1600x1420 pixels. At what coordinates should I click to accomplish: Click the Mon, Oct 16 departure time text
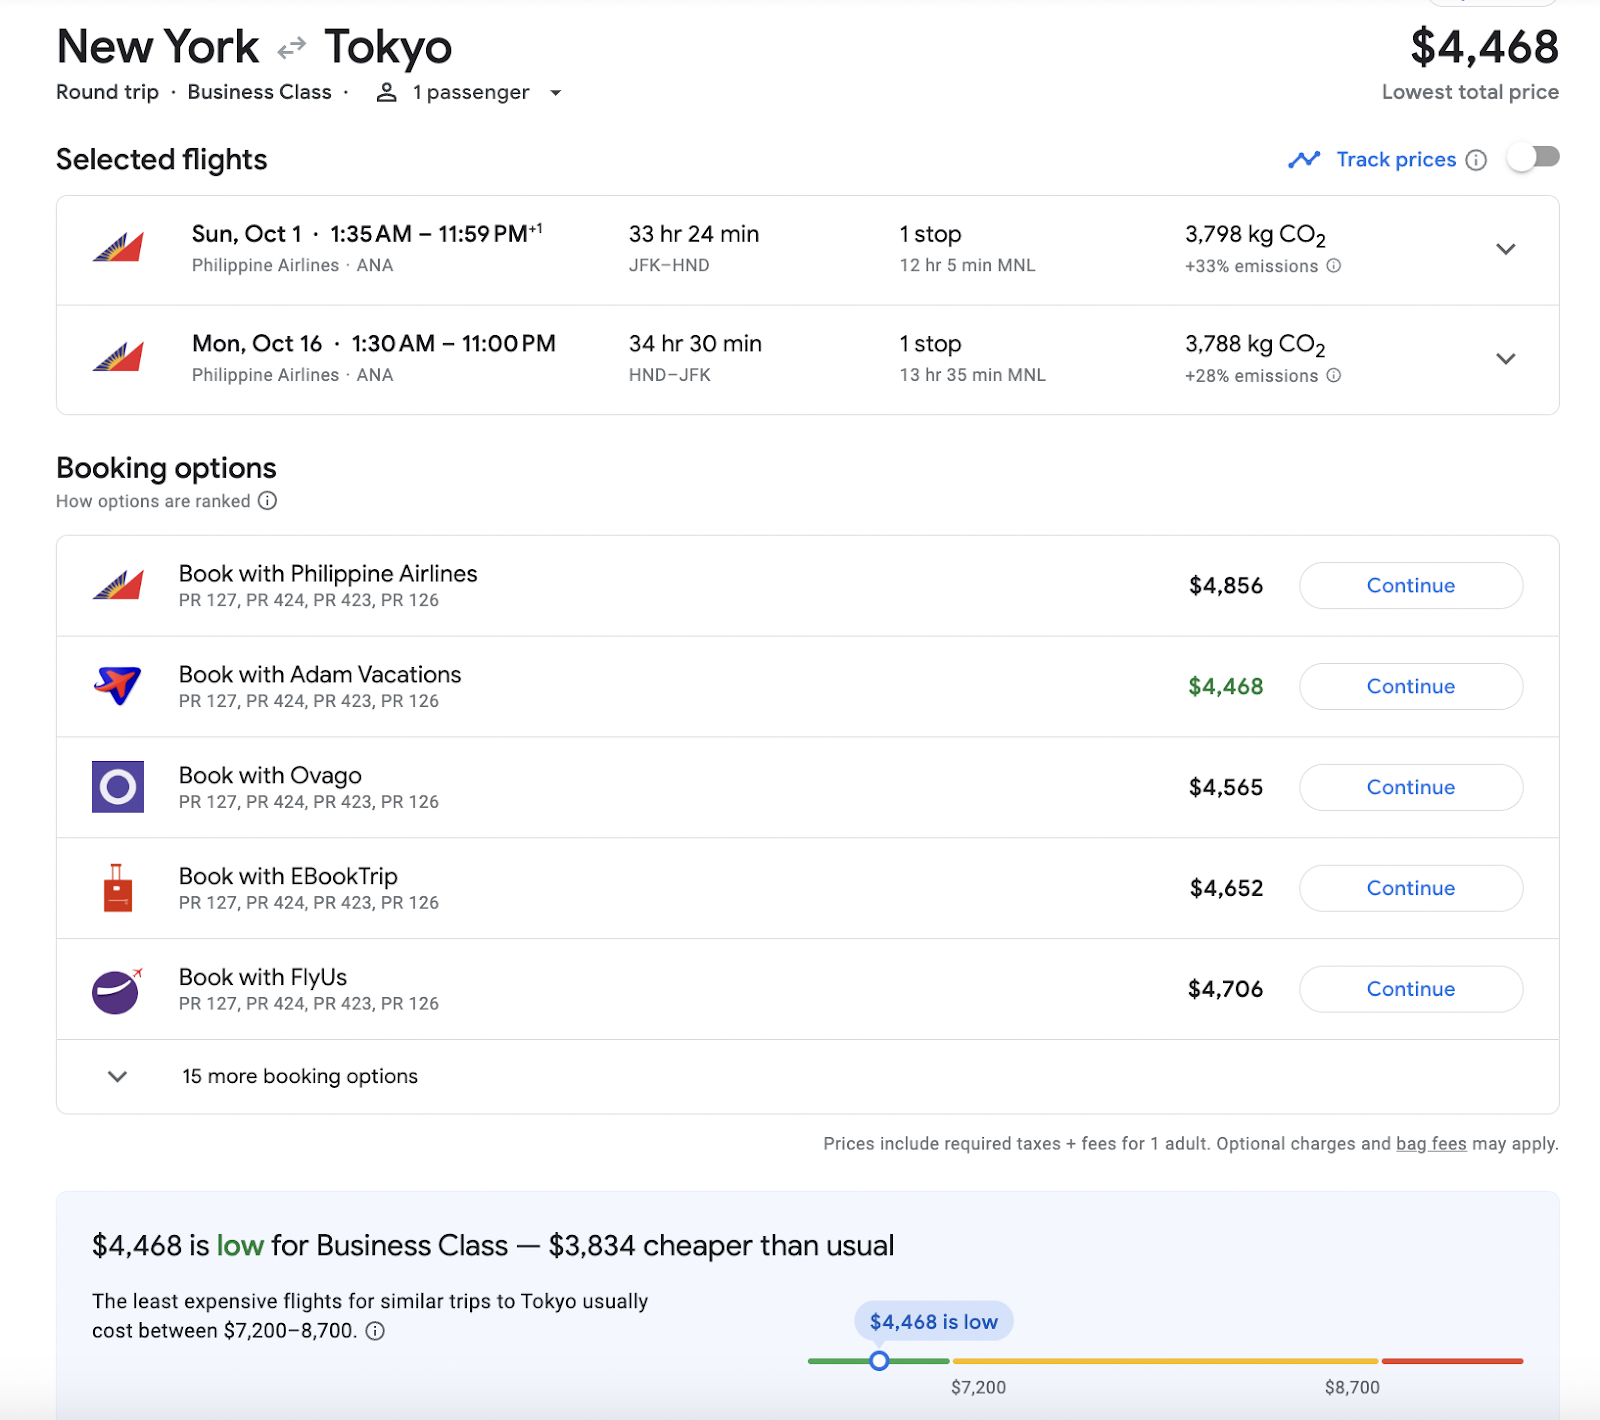pyautogui.click(x=374, y=344)
